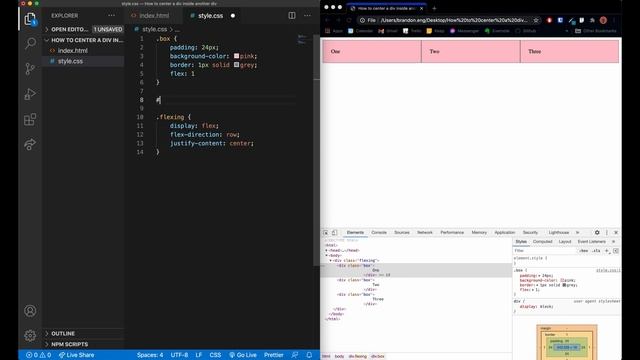Open the Live Share view icon
This screenshot has width=640, height=360.
click(x=30, y=144)
